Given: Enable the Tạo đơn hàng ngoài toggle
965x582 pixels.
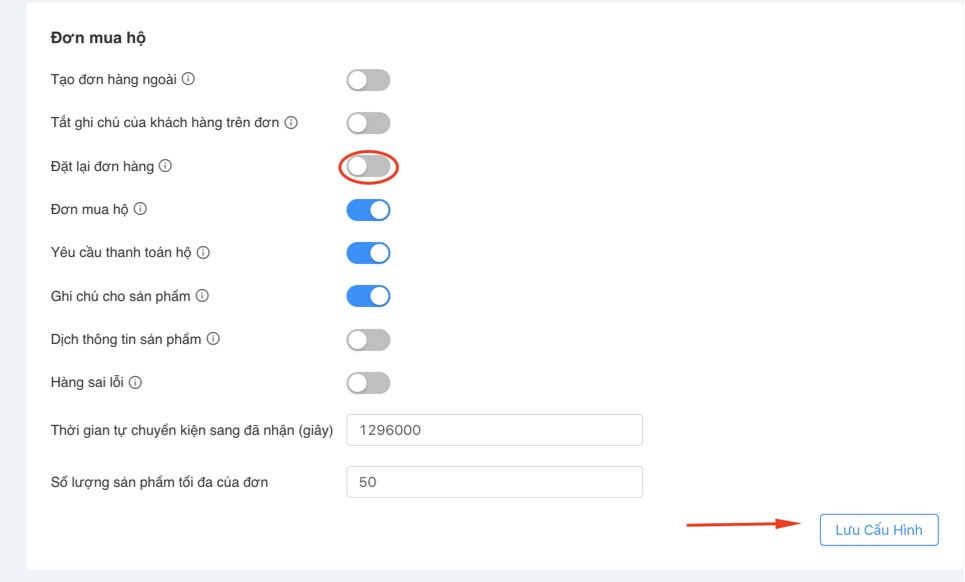Looking at the screenshot, I should pyautogui.click(x=368, y=80).
